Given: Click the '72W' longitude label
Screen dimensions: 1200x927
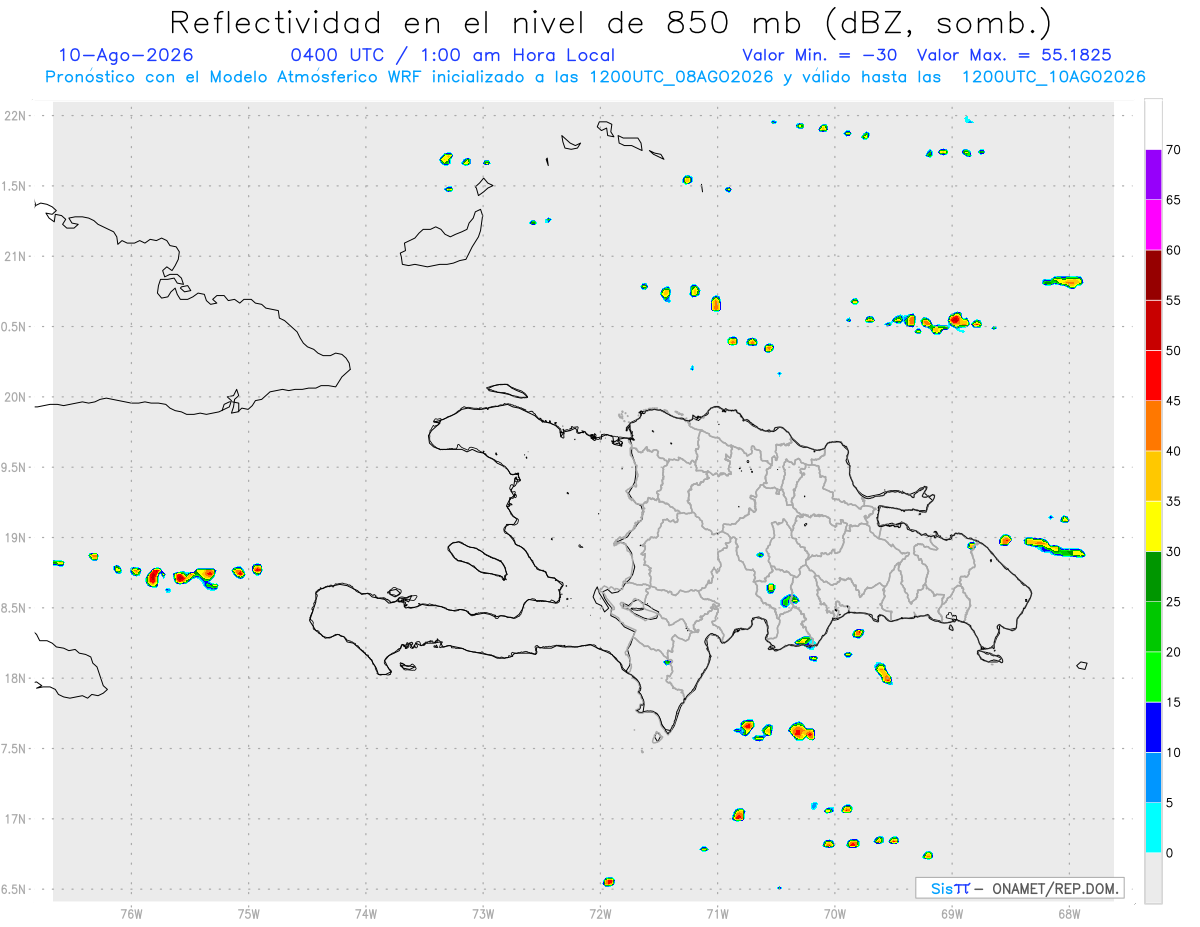Looking at the screenshot, I should pyautogui.click(x=600, y=914).
